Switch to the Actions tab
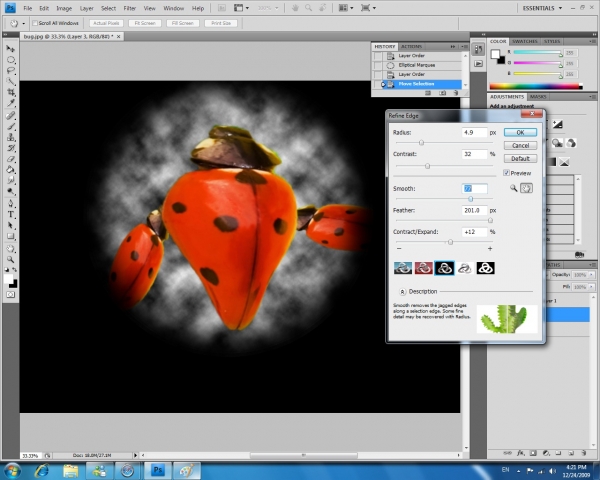Viewport: 600px width, 480px height. tap(412, 46)
